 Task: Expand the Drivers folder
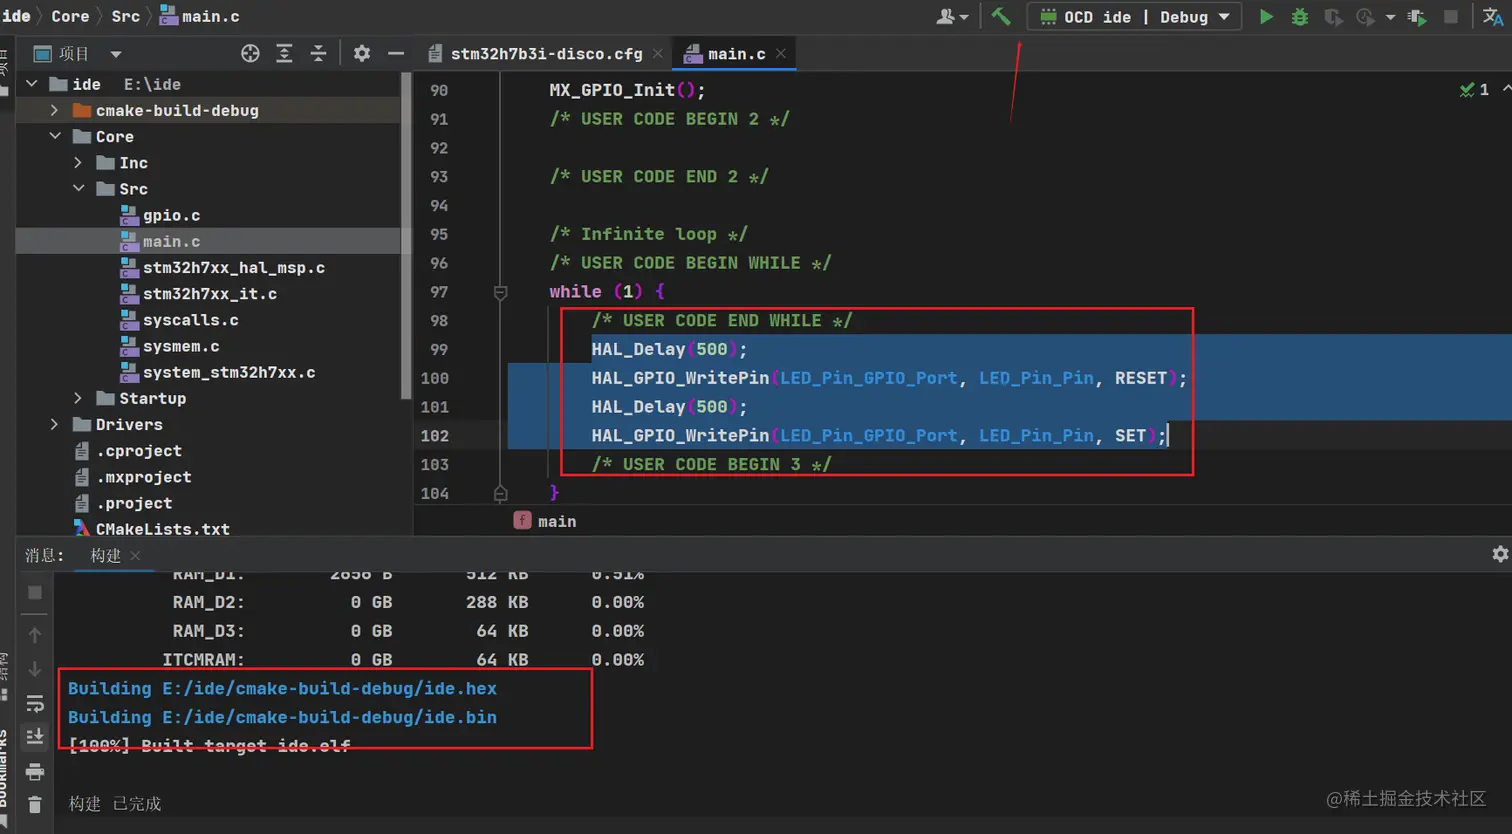(54, 424)
